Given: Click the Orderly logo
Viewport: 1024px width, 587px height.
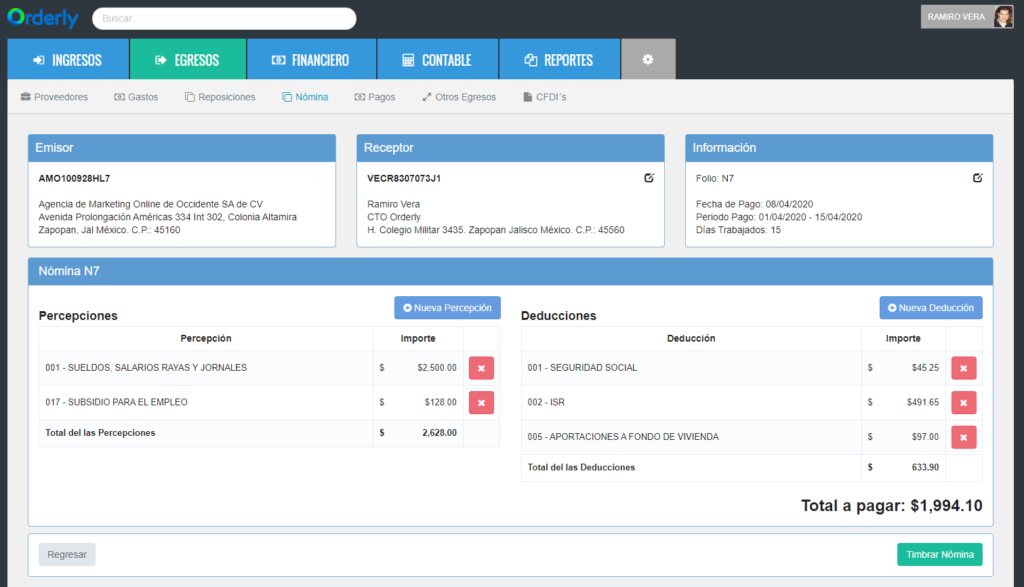Looking at the screenshot, I should click(x=43, y=18).
